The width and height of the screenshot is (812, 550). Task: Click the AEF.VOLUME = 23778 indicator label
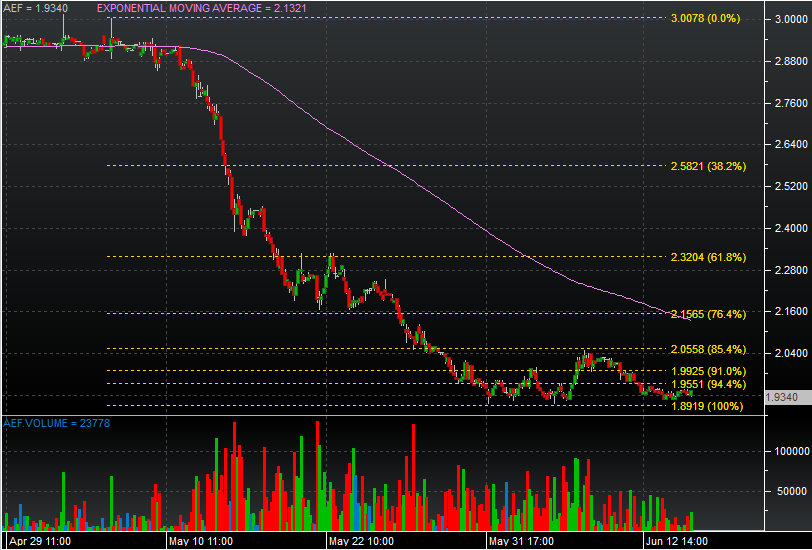pos(49,424)
